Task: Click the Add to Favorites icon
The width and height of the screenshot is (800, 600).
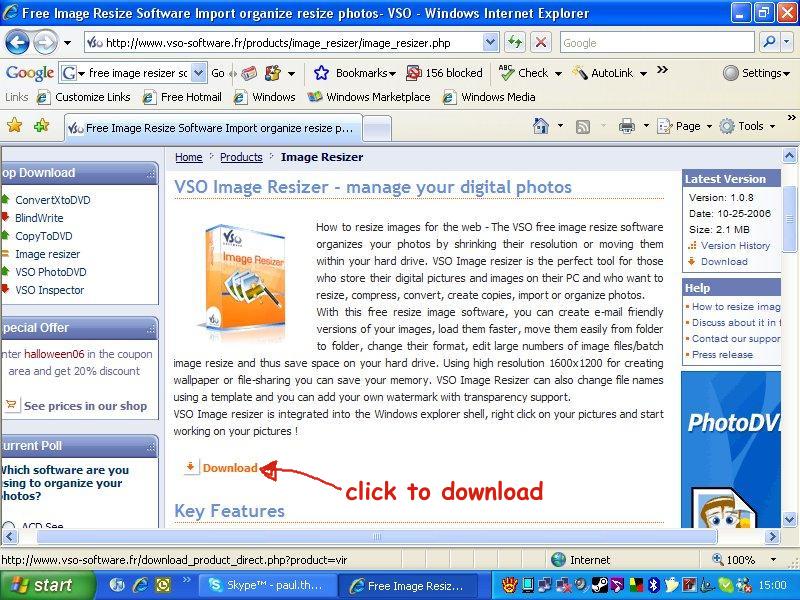Action: [x=41, y=126]
